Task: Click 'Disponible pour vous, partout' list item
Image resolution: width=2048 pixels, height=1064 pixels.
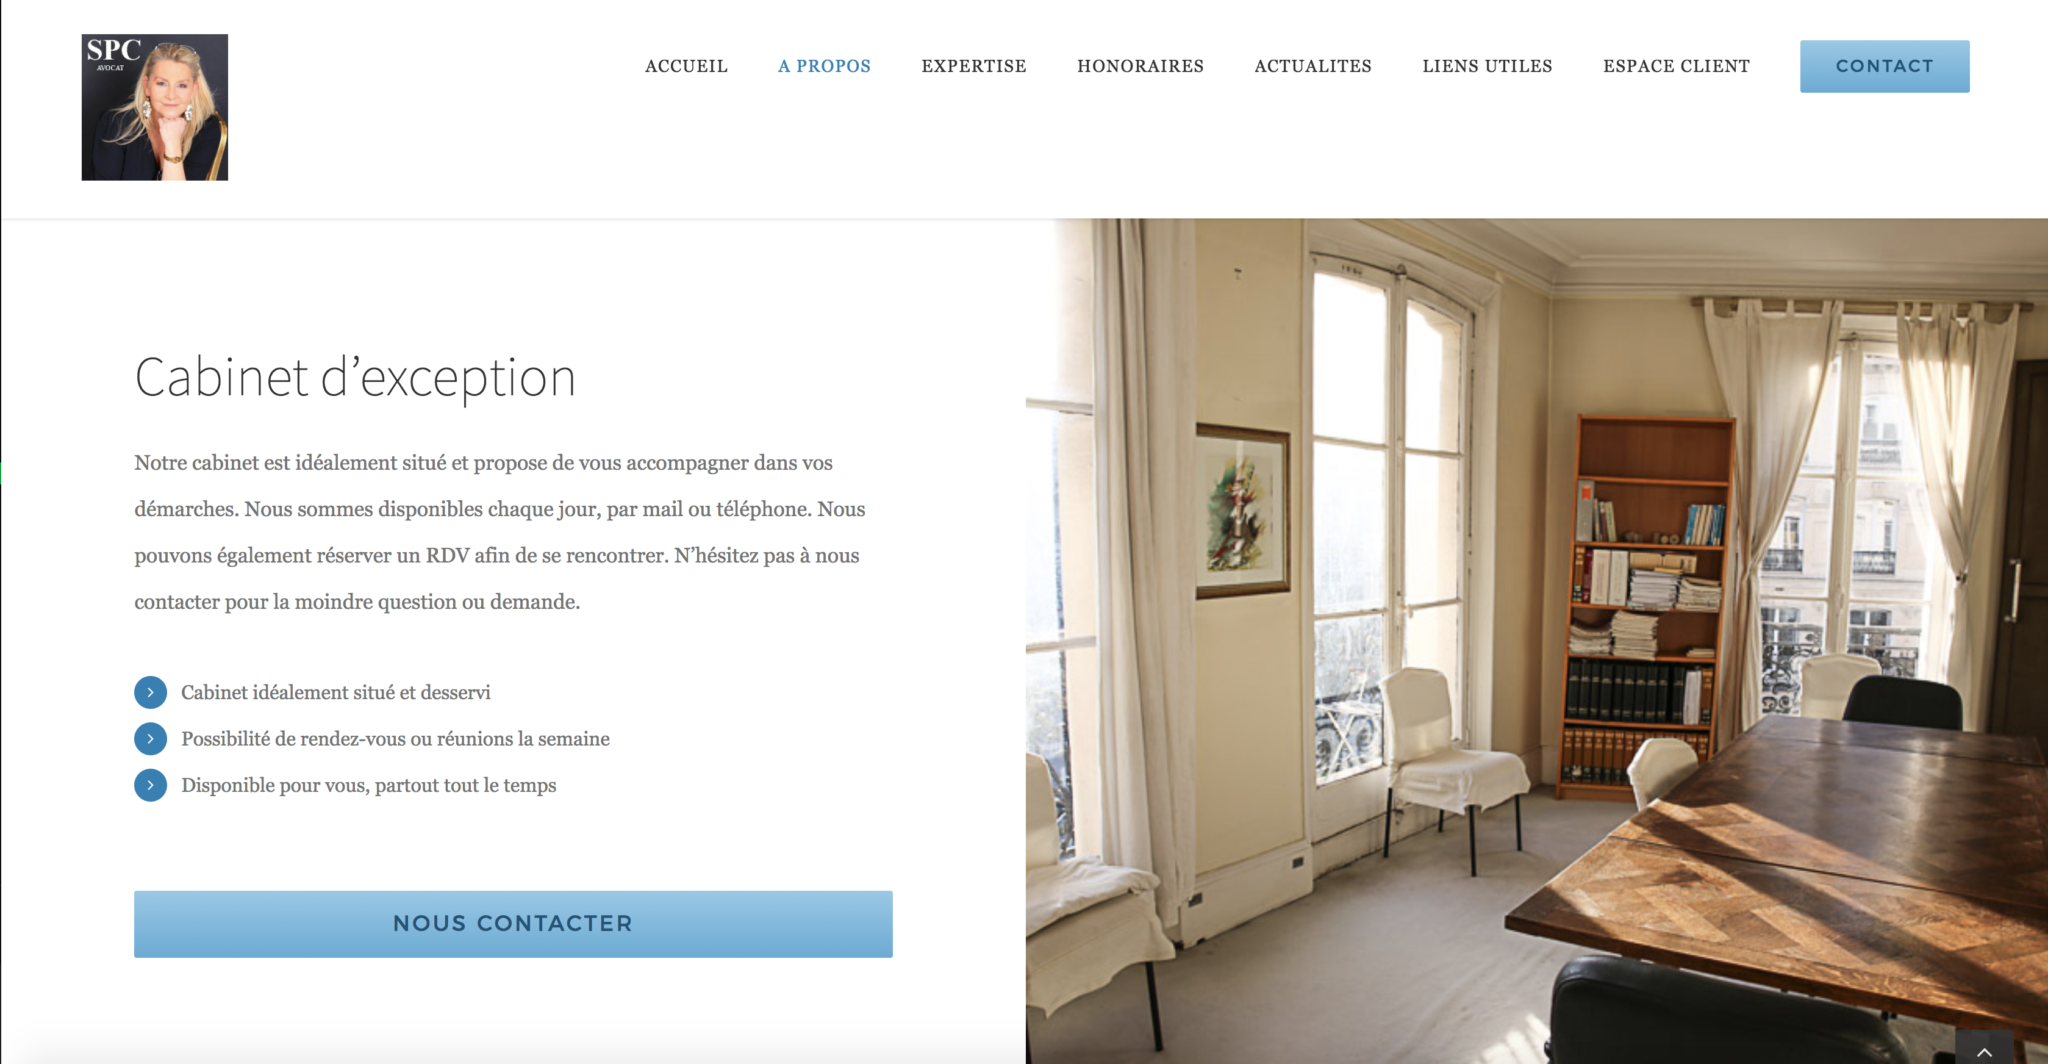Action: [x=368, y=786]
